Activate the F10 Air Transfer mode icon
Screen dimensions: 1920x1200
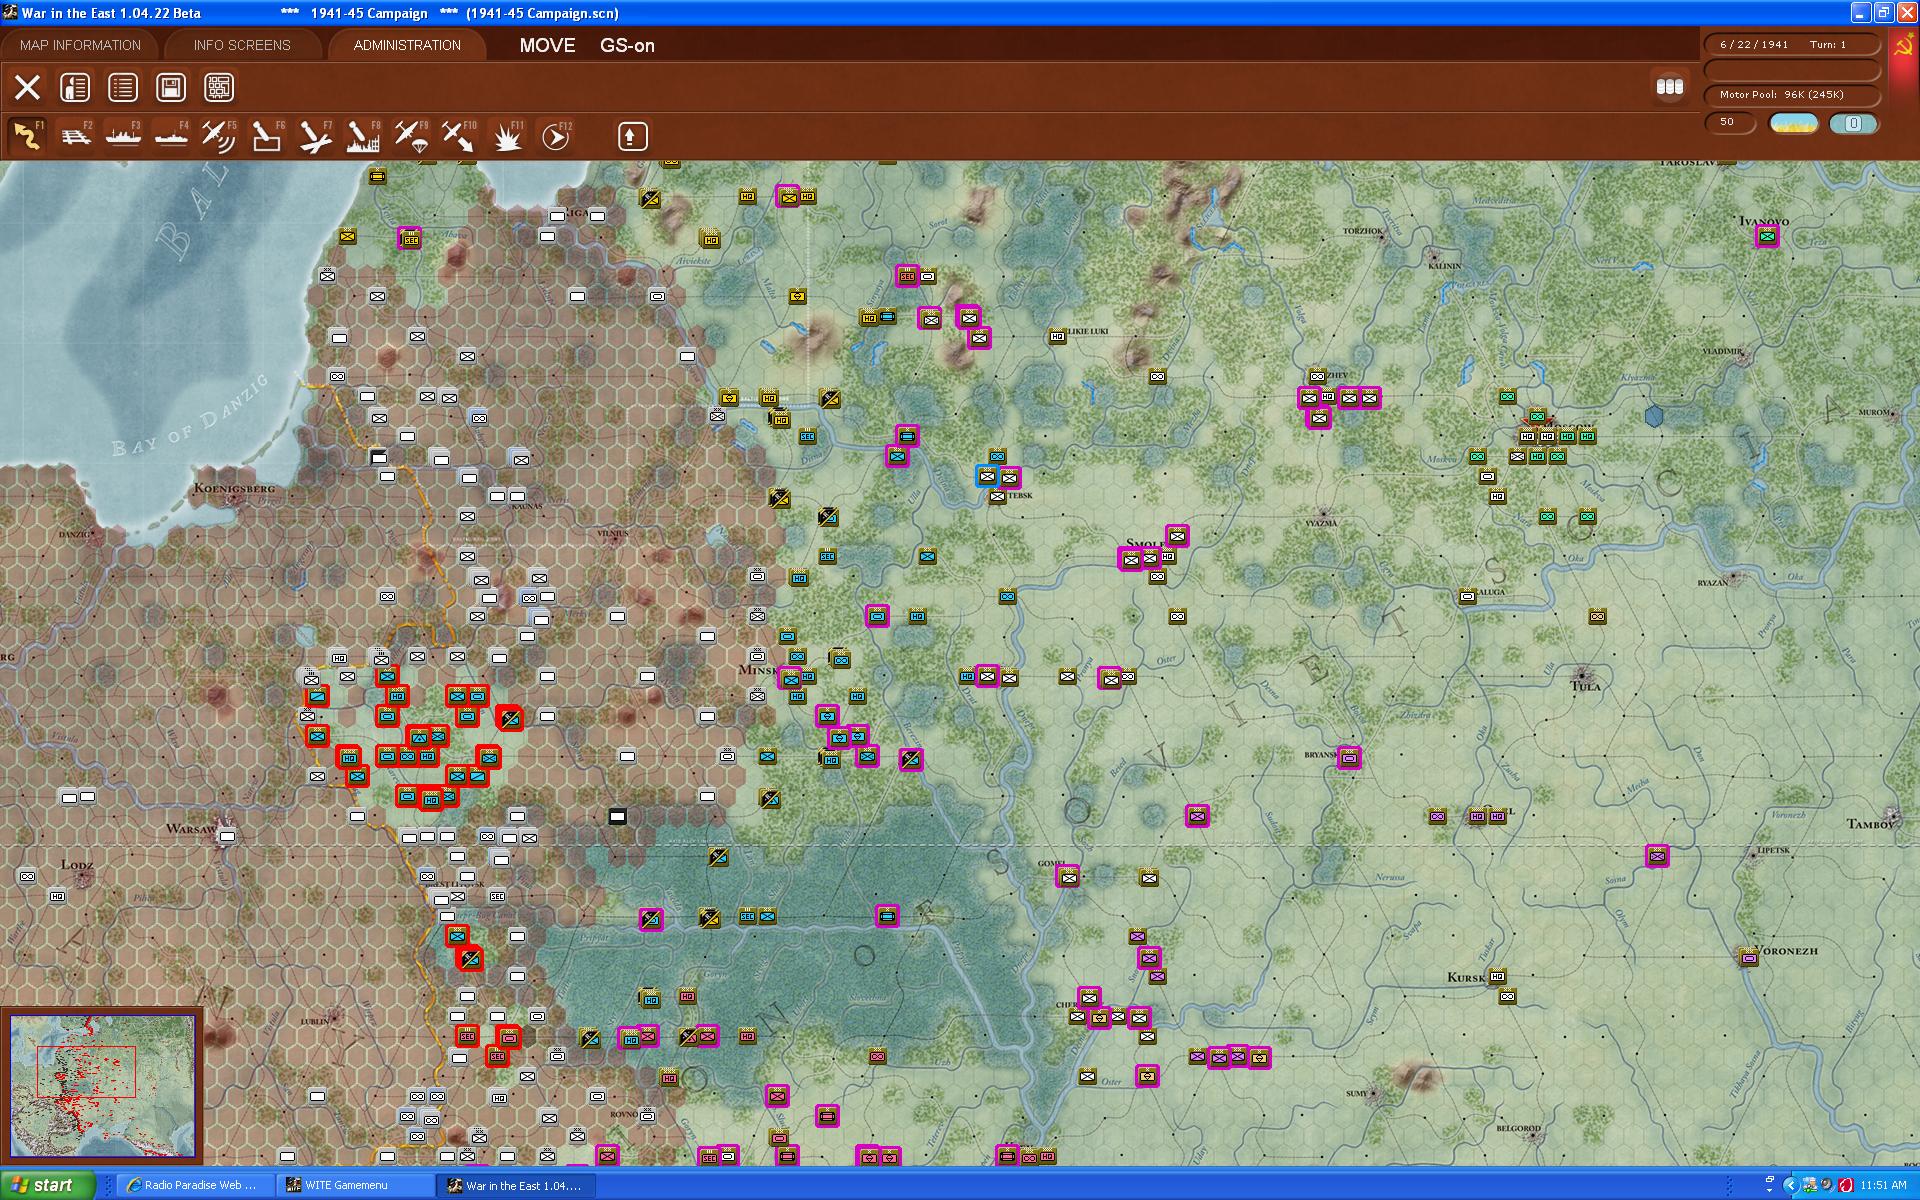pyautogui.click(x=458, y=136)
